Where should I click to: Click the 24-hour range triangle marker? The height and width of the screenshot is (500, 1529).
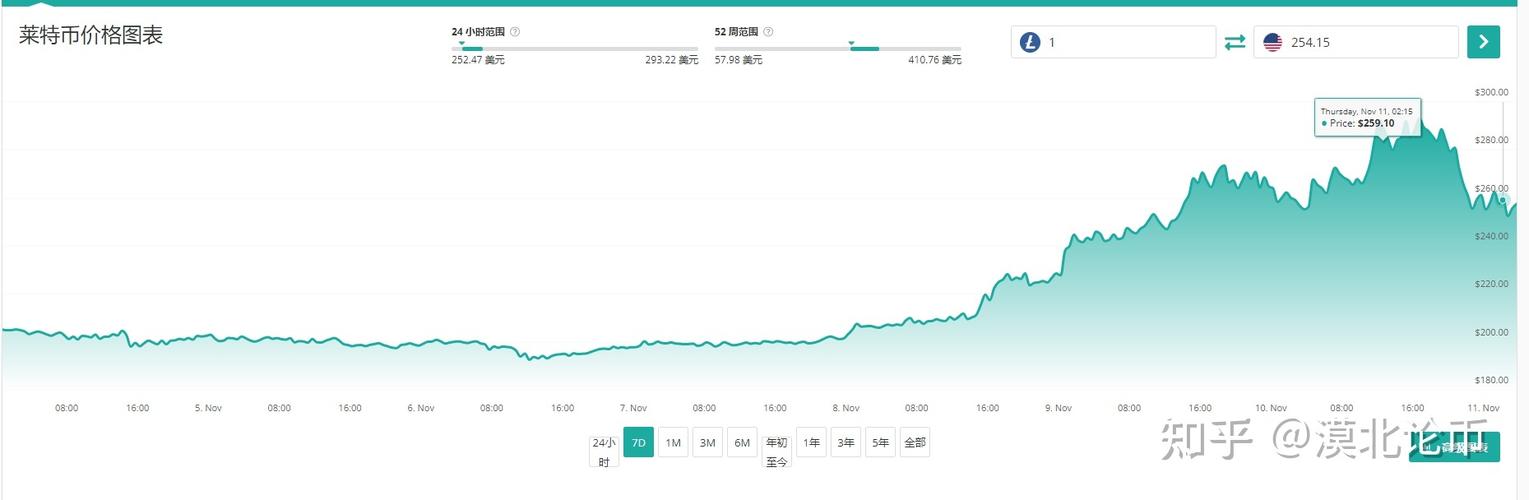(463, 43)
